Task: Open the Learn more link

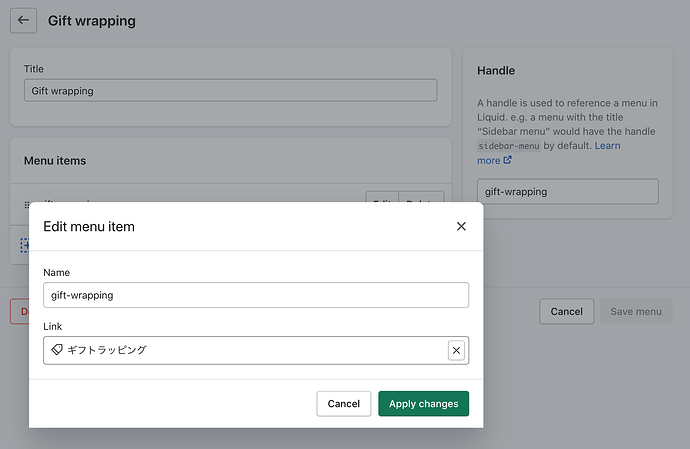Action: [x=607, y=146]
